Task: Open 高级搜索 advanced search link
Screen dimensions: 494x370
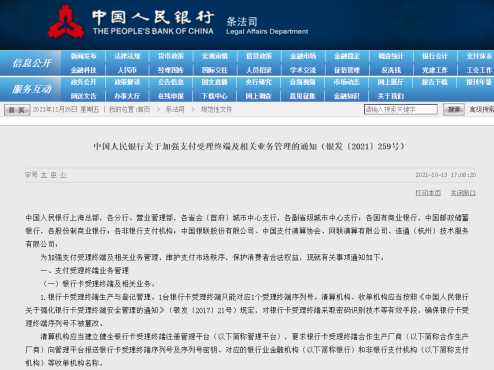Action: tap(482, 109)
